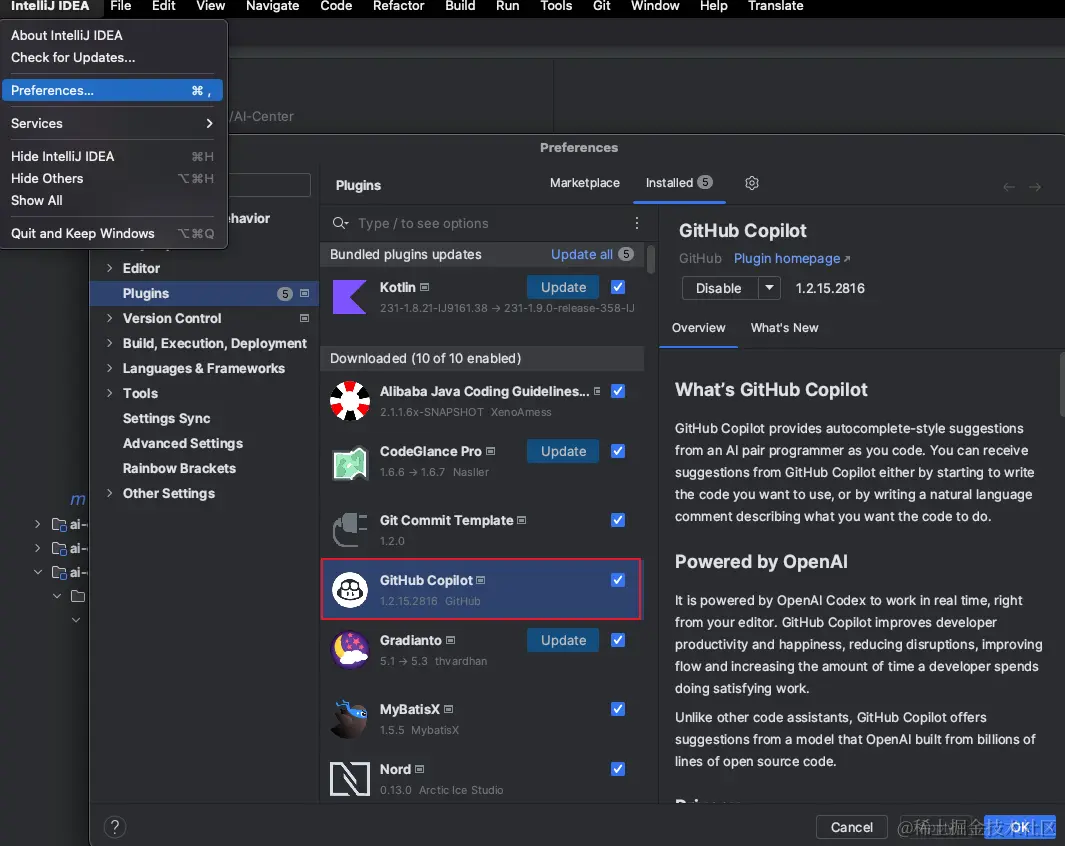Toggle the Gradianto plugin checkbox
Image resolution: width=1065 pixels, height=846 pixels.
[x=618, y=640]
